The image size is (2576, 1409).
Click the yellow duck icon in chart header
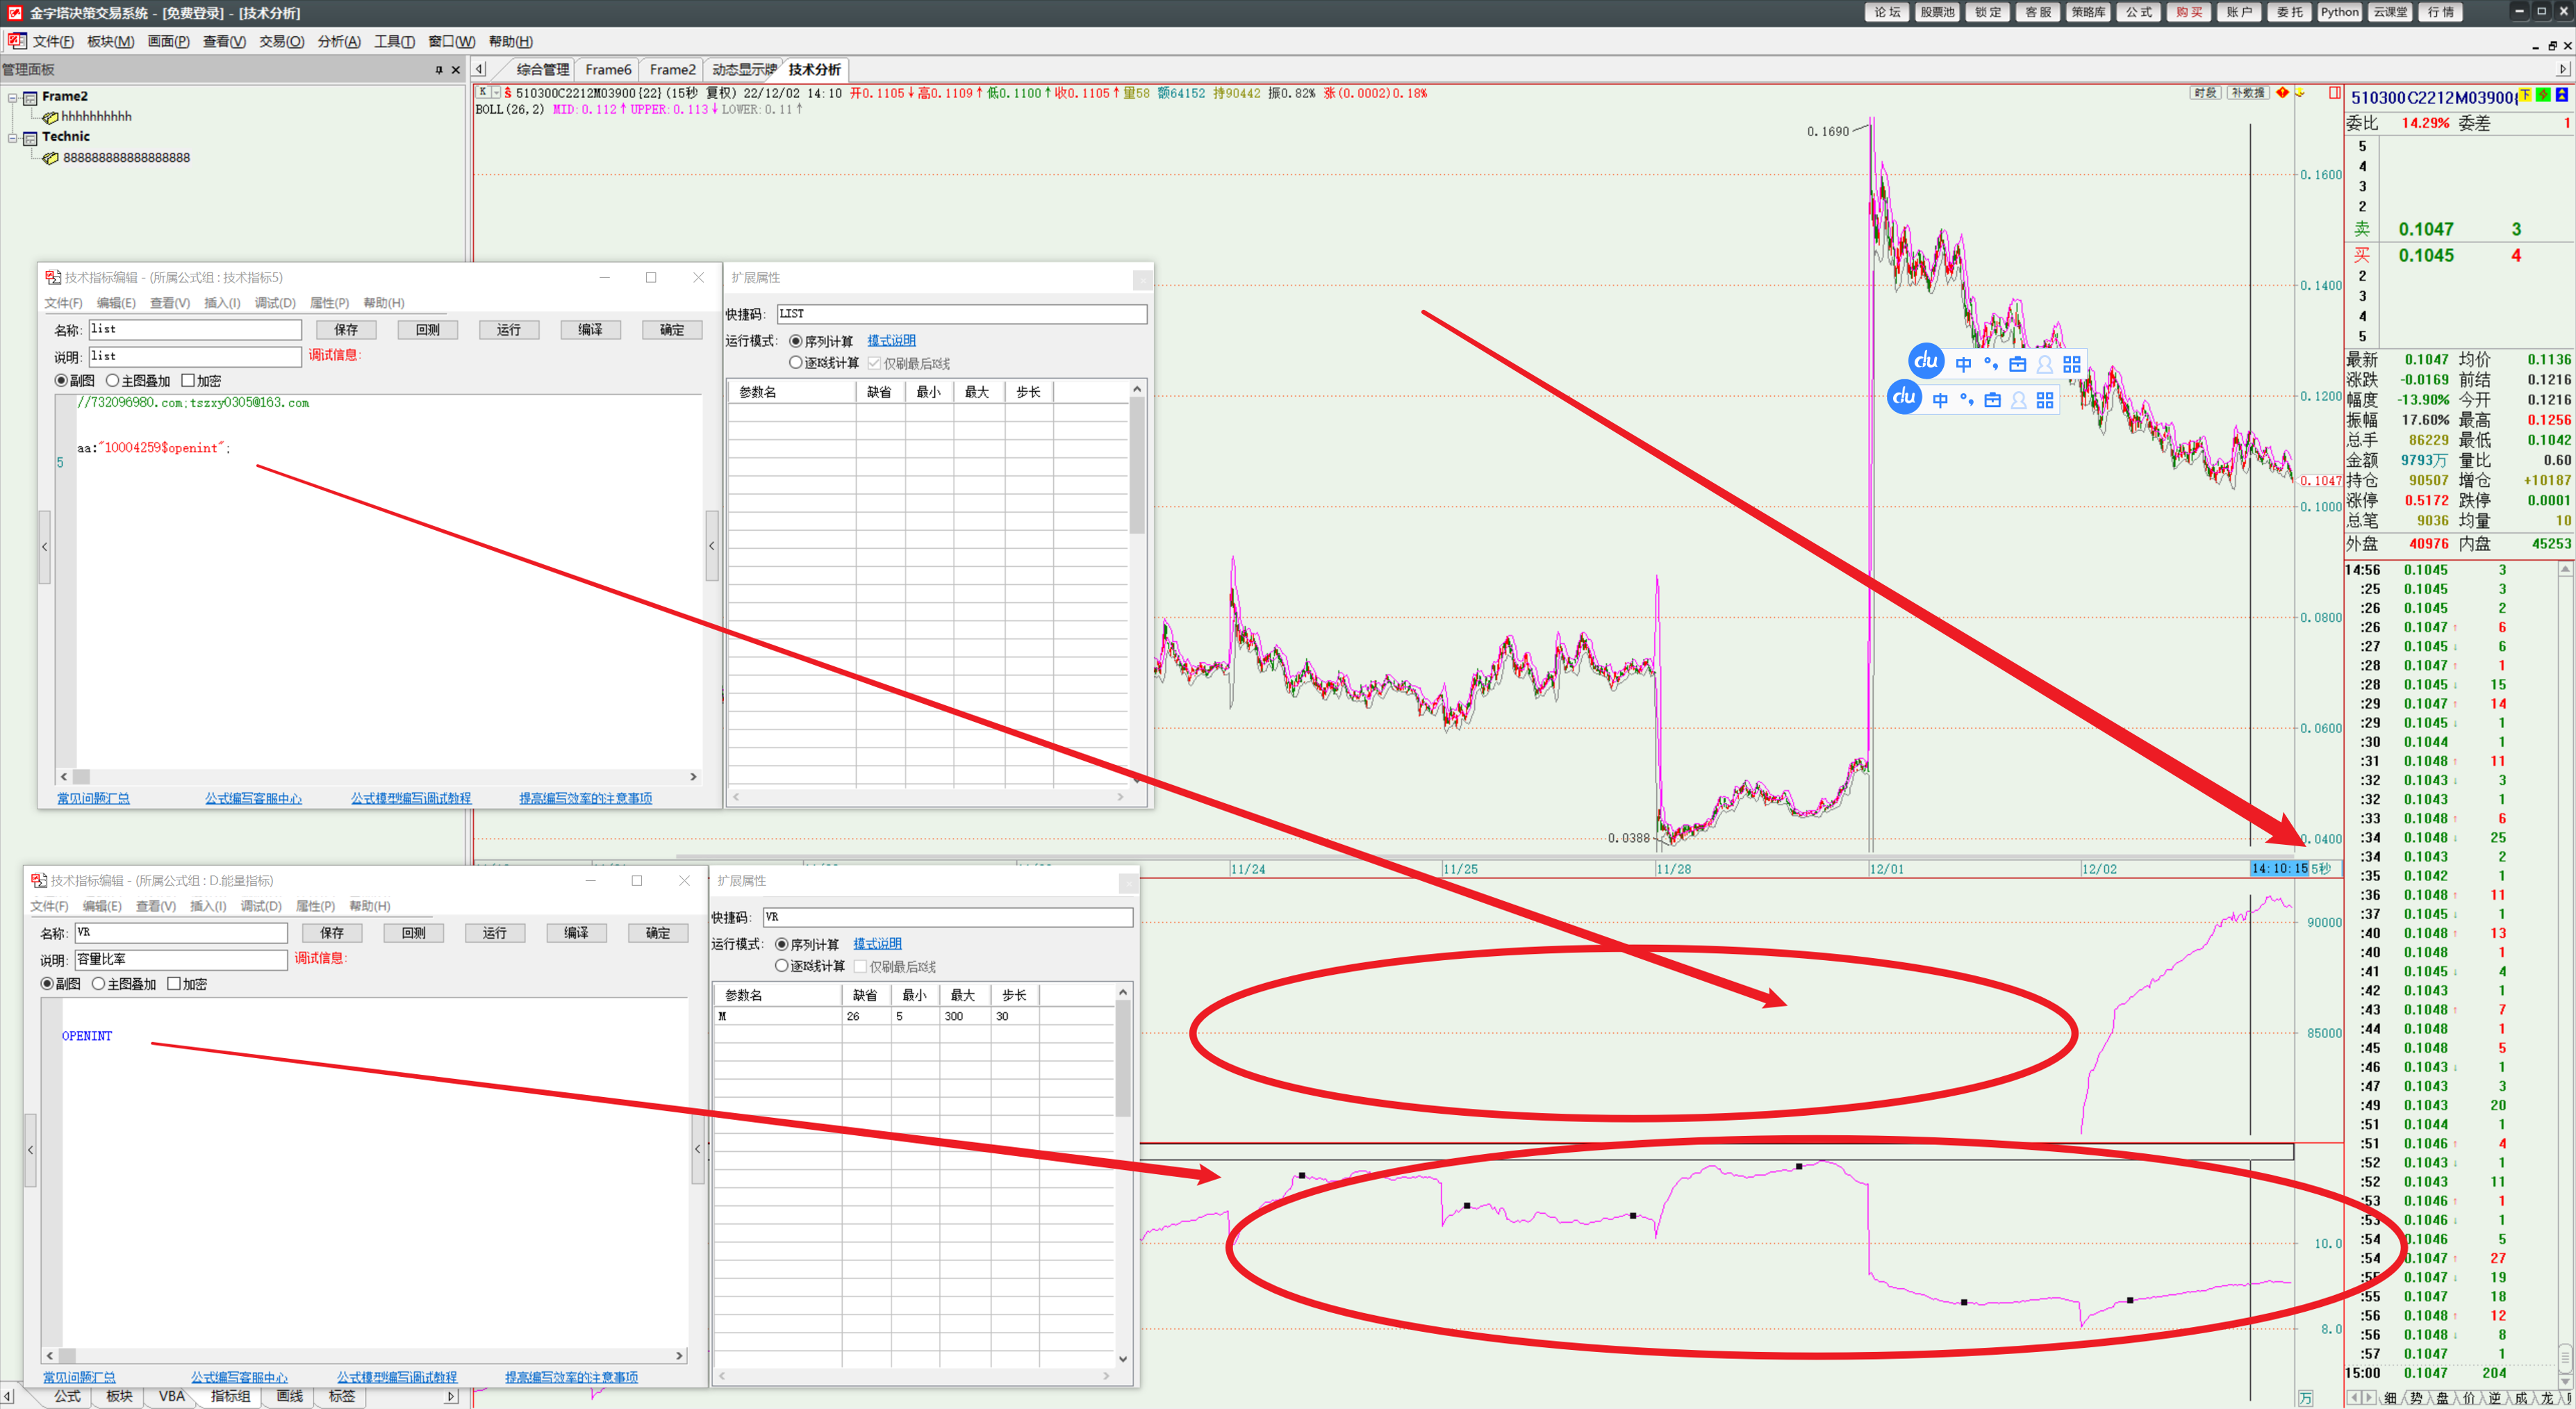pos(2300,93)
